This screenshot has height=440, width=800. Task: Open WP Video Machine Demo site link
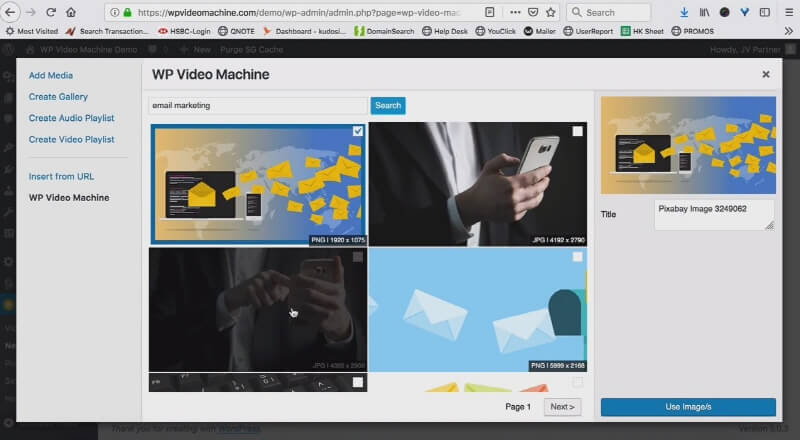click(82, 50)
